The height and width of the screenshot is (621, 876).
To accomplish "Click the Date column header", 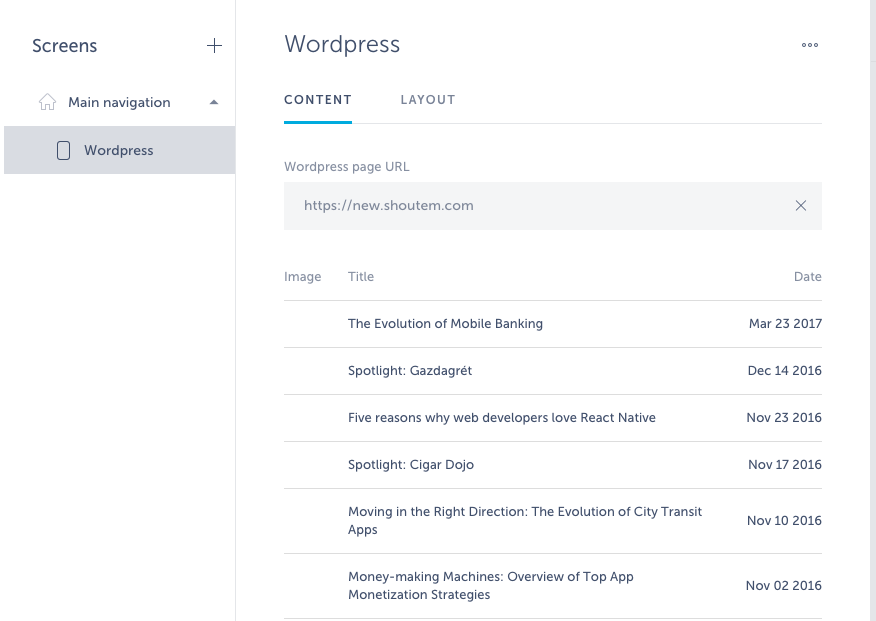I will pyautogui.click(x=807, y=276).
